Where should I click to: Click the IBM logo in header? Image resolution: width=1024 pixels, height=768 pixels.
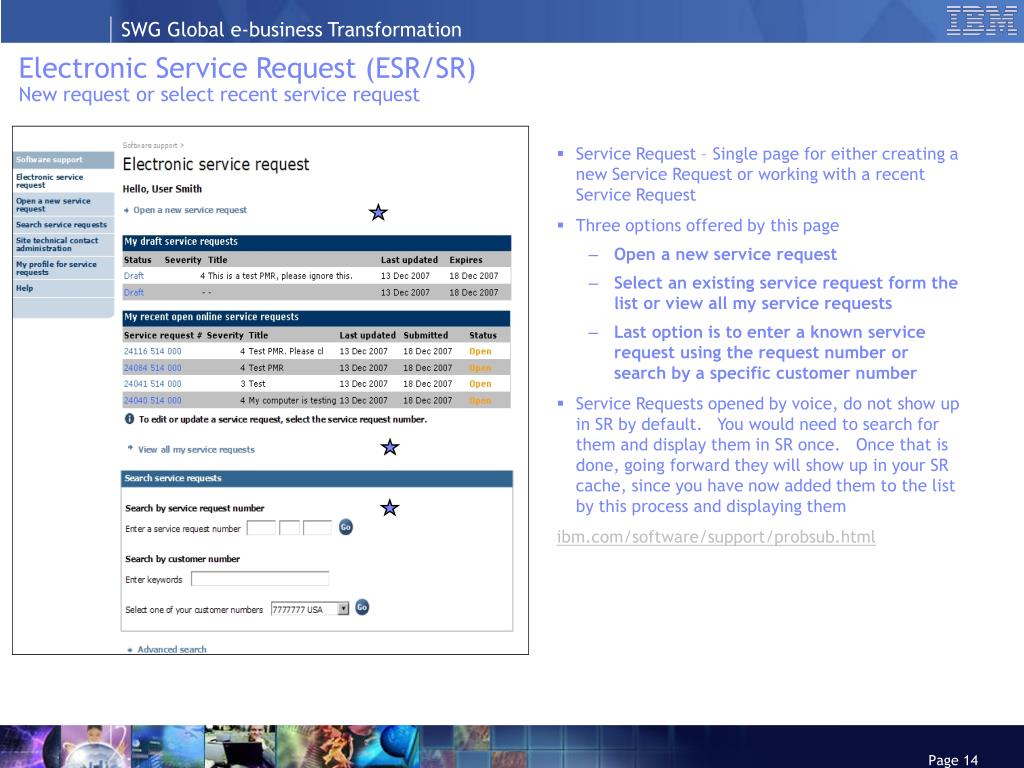tap(981, 21)
